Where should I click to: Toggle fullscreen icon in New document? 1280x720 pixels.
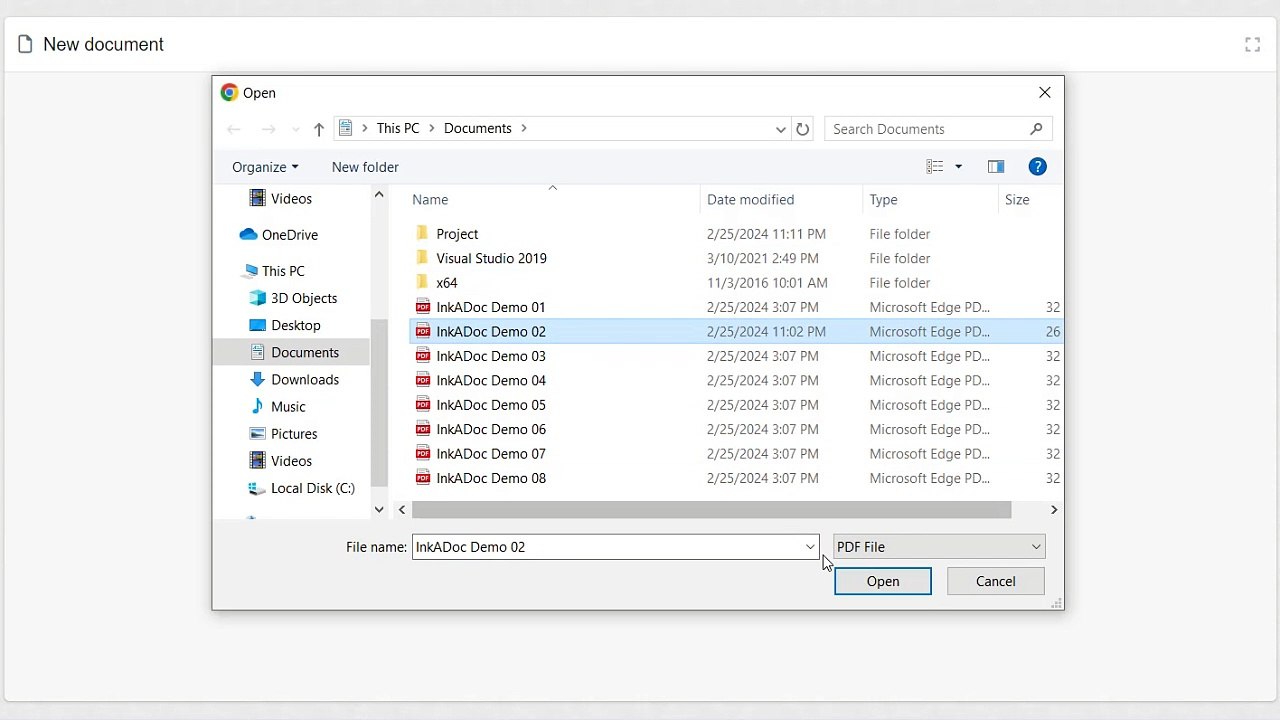coord(1252,44)
